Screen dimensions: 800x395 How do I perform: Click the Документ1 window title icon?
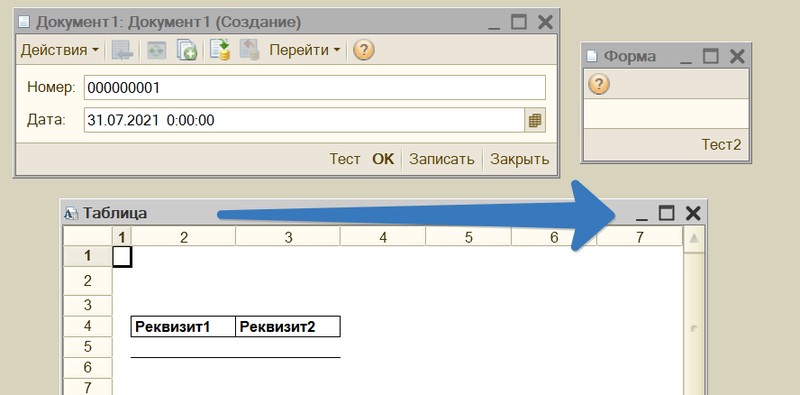pyautogui.click(x=24, y=22)
